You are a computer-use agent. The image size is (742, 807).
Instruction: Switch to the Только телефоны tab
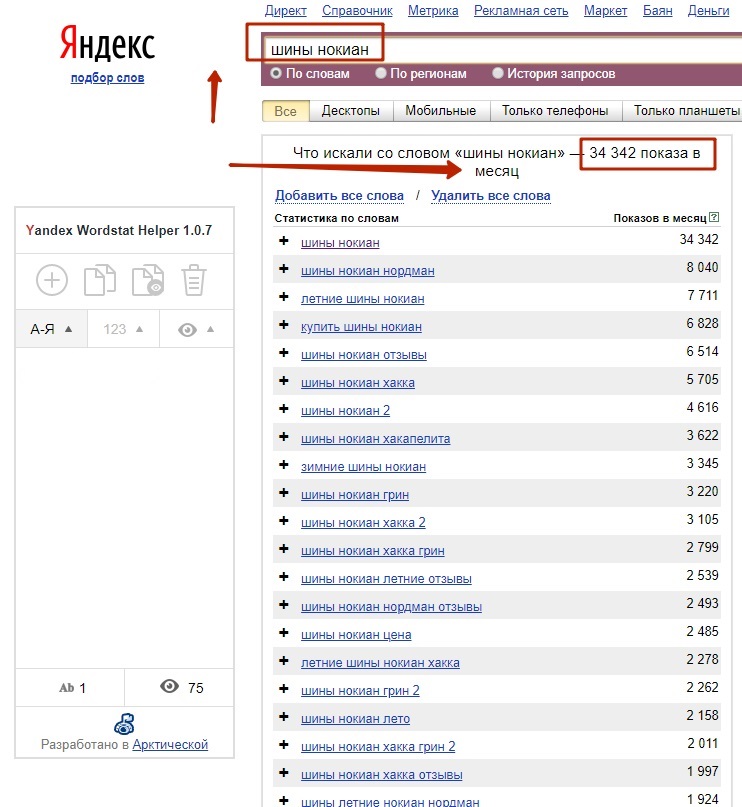click(555, 111)
